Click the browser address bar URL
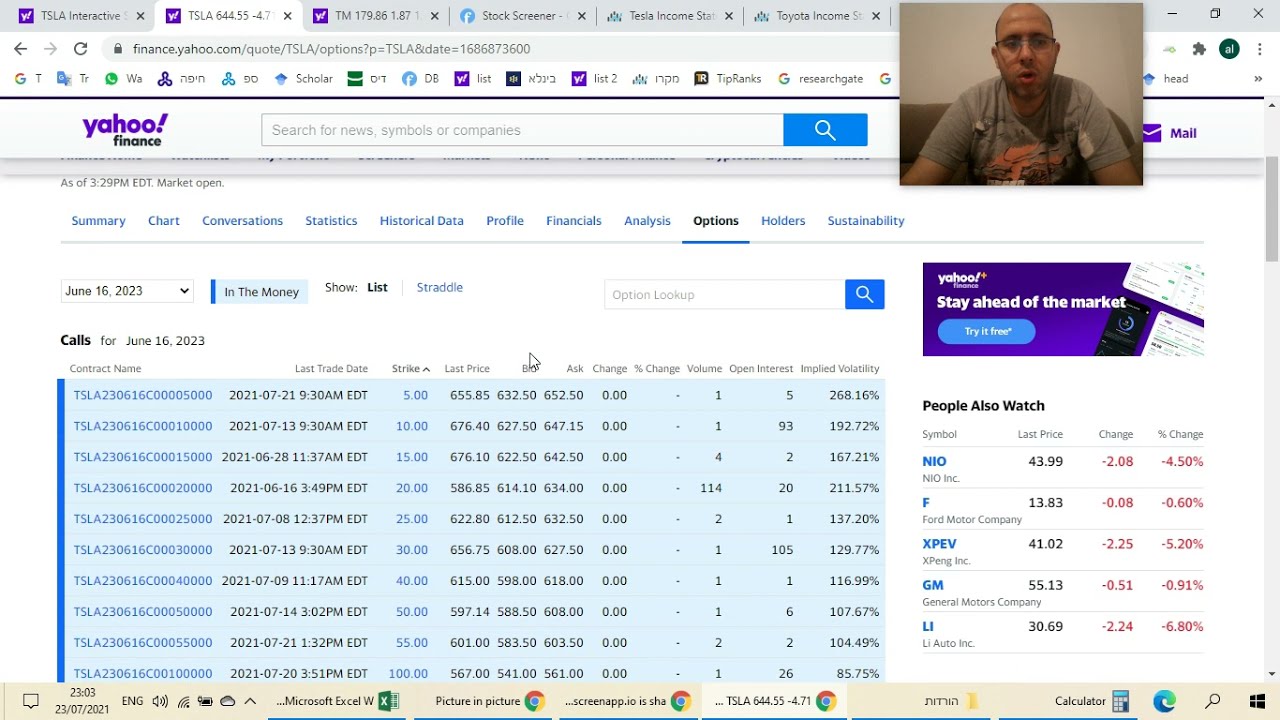The image size is (1280, 720). pyautogui.click(x=331, y=49)
